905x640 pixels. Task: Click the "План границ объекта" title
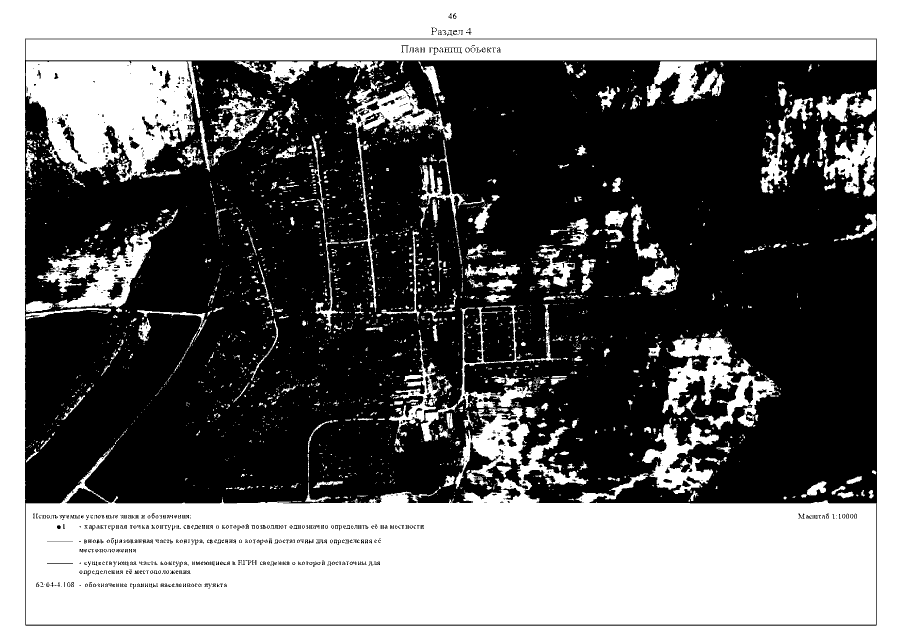(451, 49)
